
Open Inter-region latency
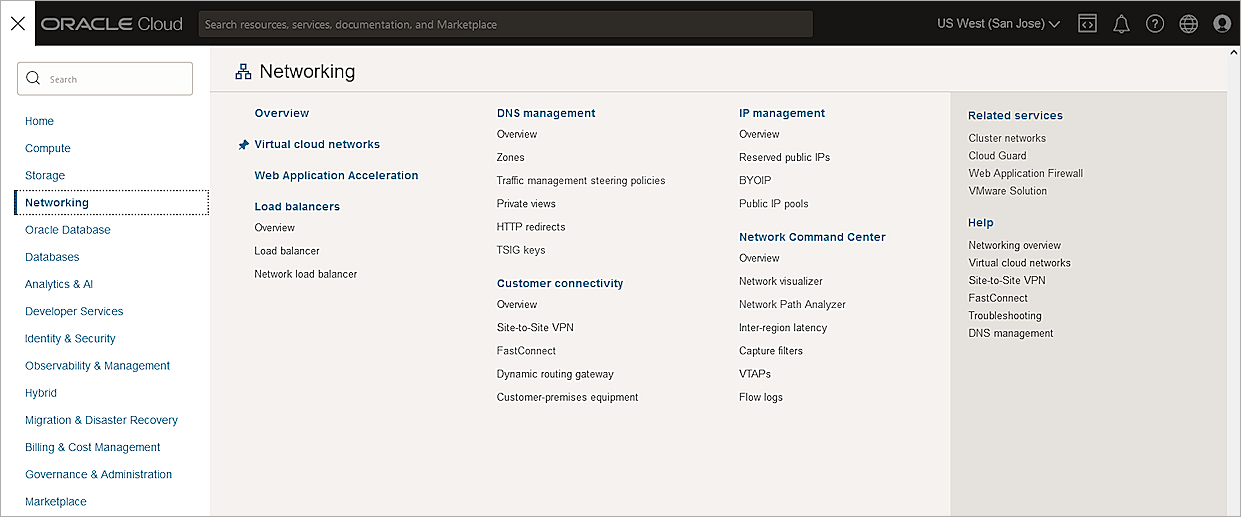[783, 327]
